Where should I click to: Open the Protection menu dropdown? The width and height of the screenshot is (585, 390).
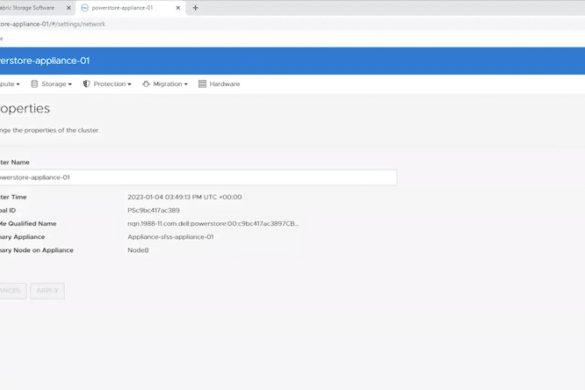[107, 84]
